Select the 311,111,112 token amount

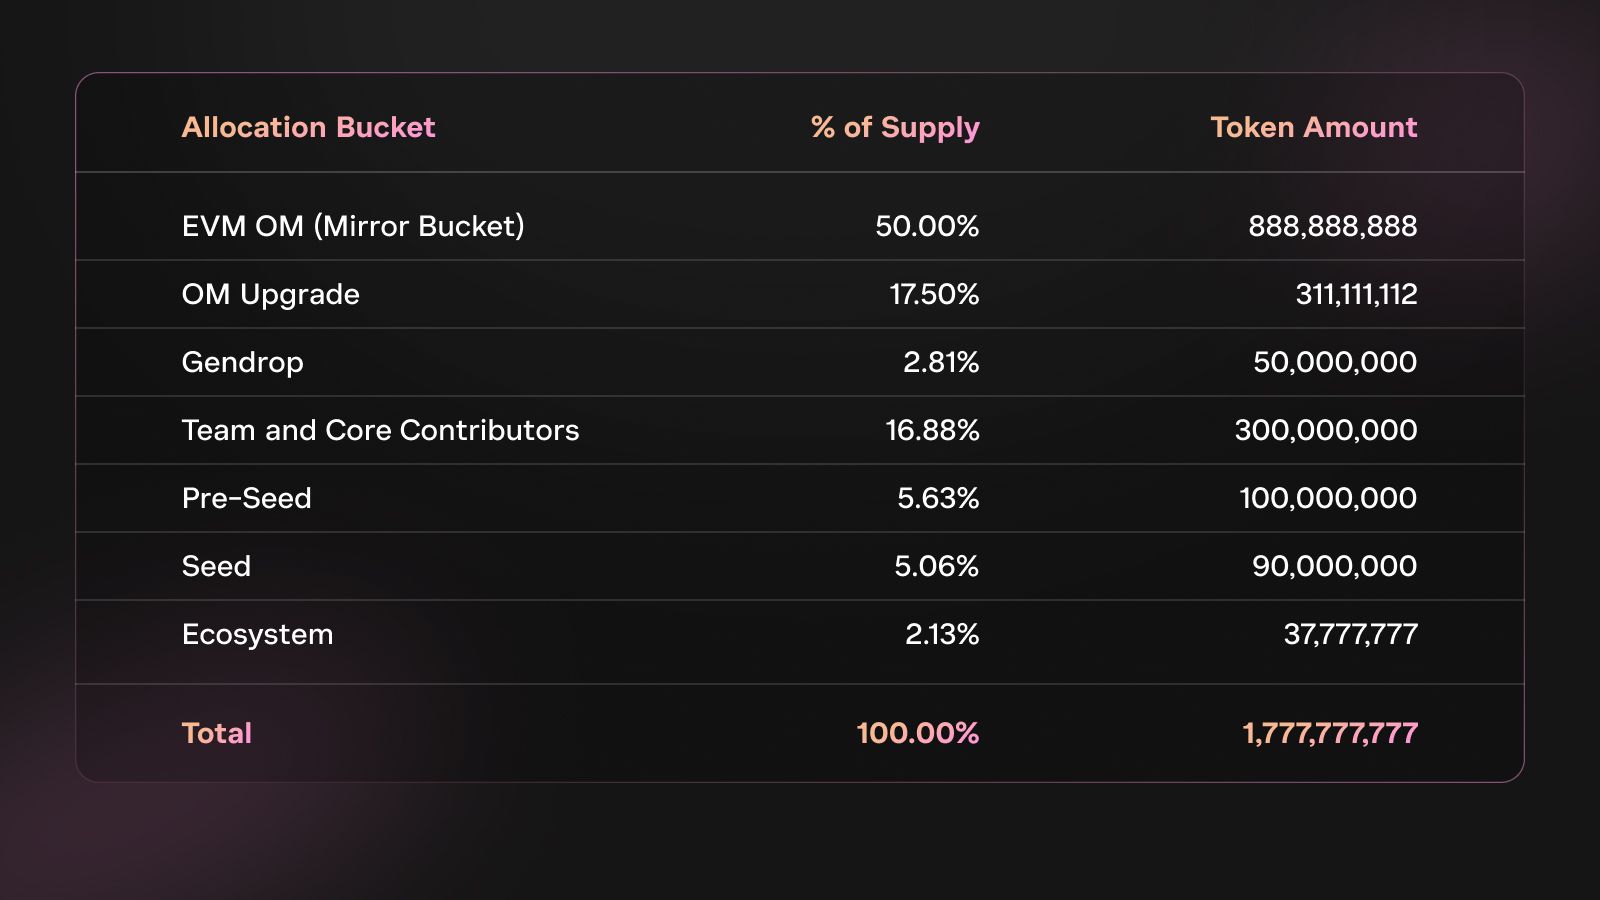coord(1356,294)
